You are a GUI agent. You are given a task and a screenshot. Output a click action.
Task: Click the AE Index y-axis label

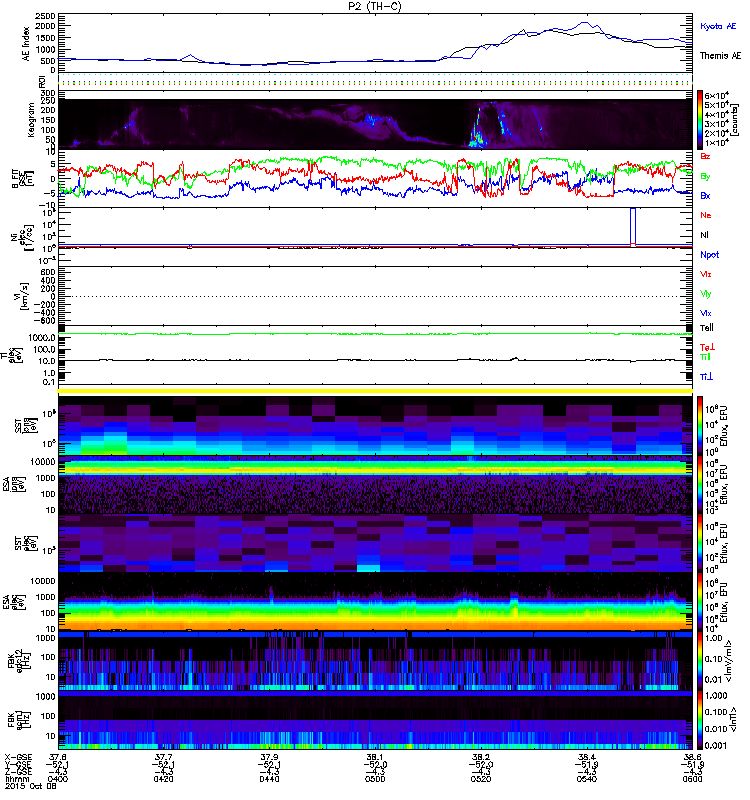click(x=27, y=44)
